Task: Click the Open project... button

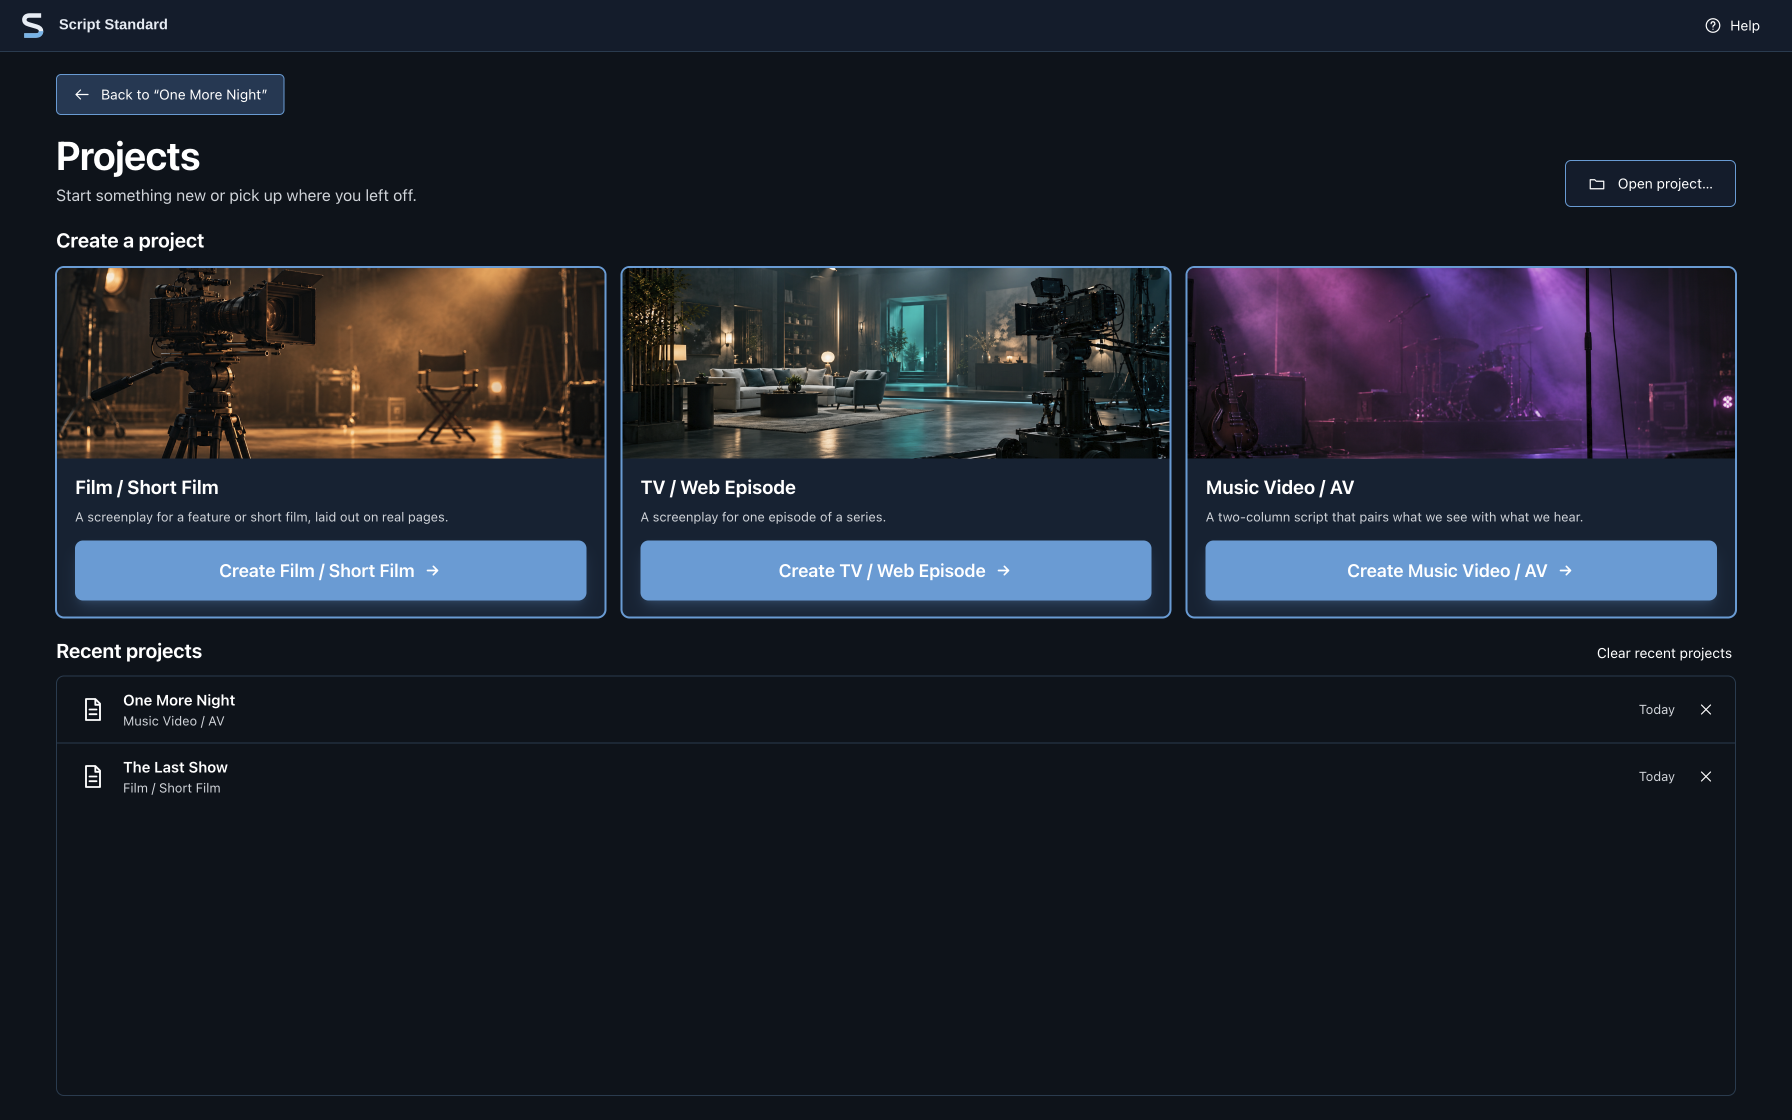Action: [1650, 184]
